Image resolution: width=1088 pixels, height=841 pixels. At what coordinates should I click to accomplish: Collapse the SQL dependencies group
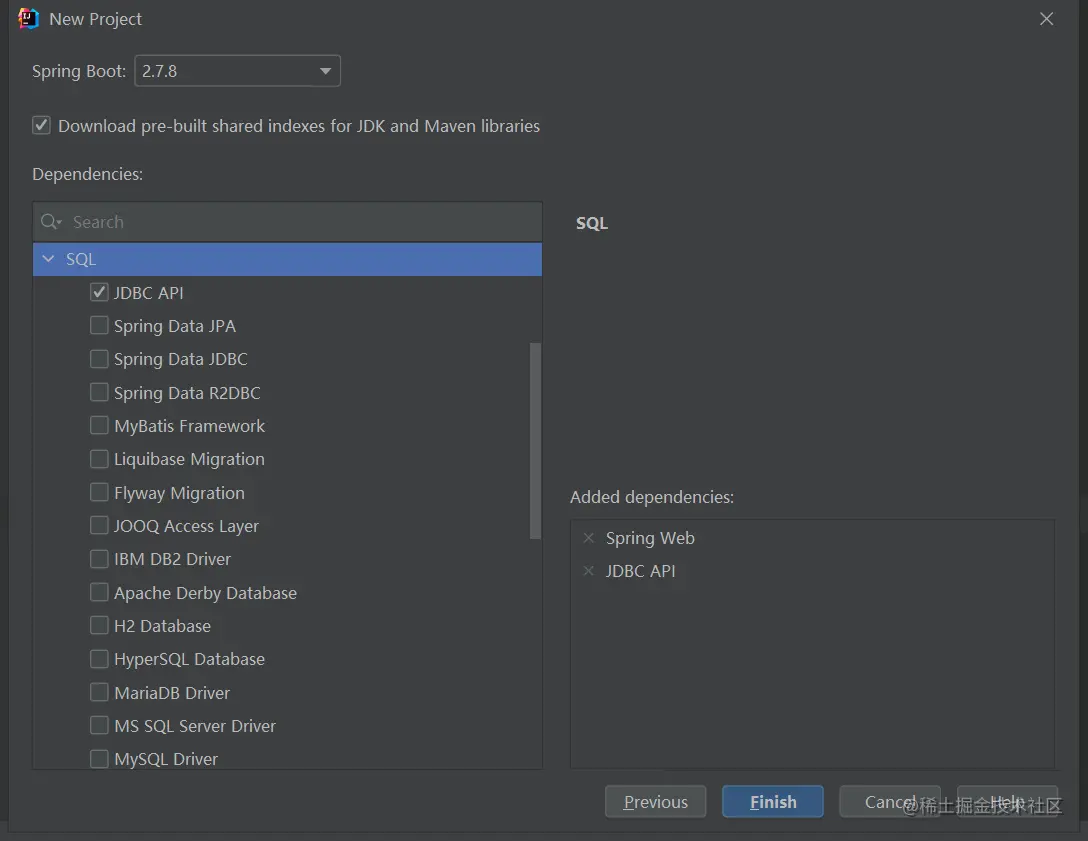[x=48, y=258]
